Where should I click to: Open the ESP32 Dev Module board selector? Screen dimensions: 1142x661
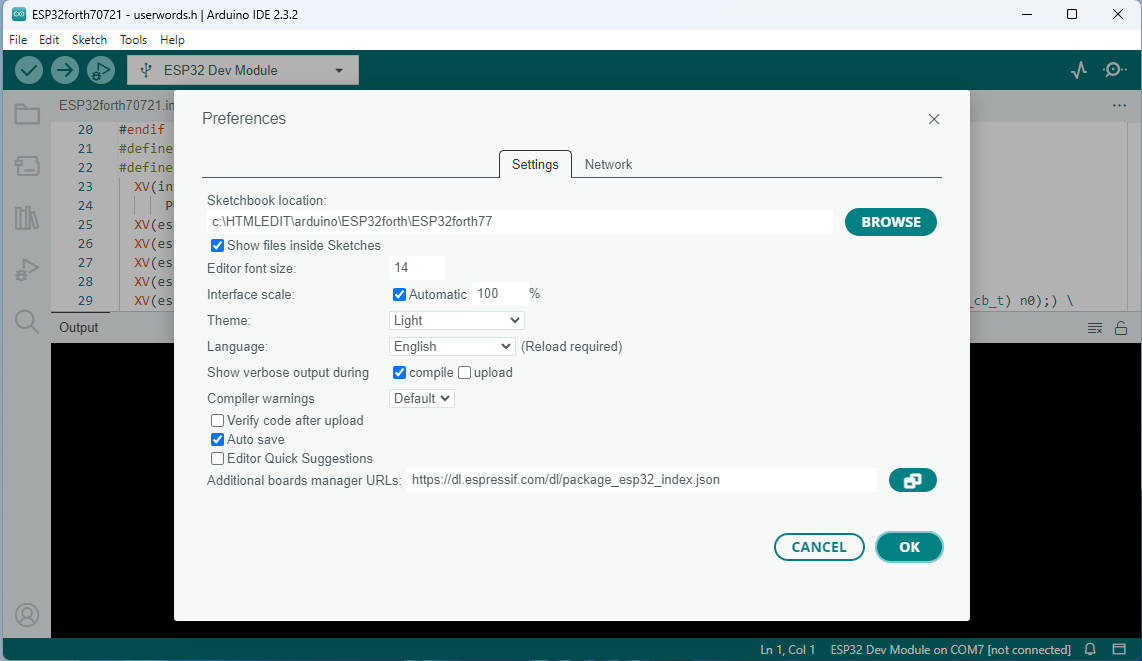(243, 71)
